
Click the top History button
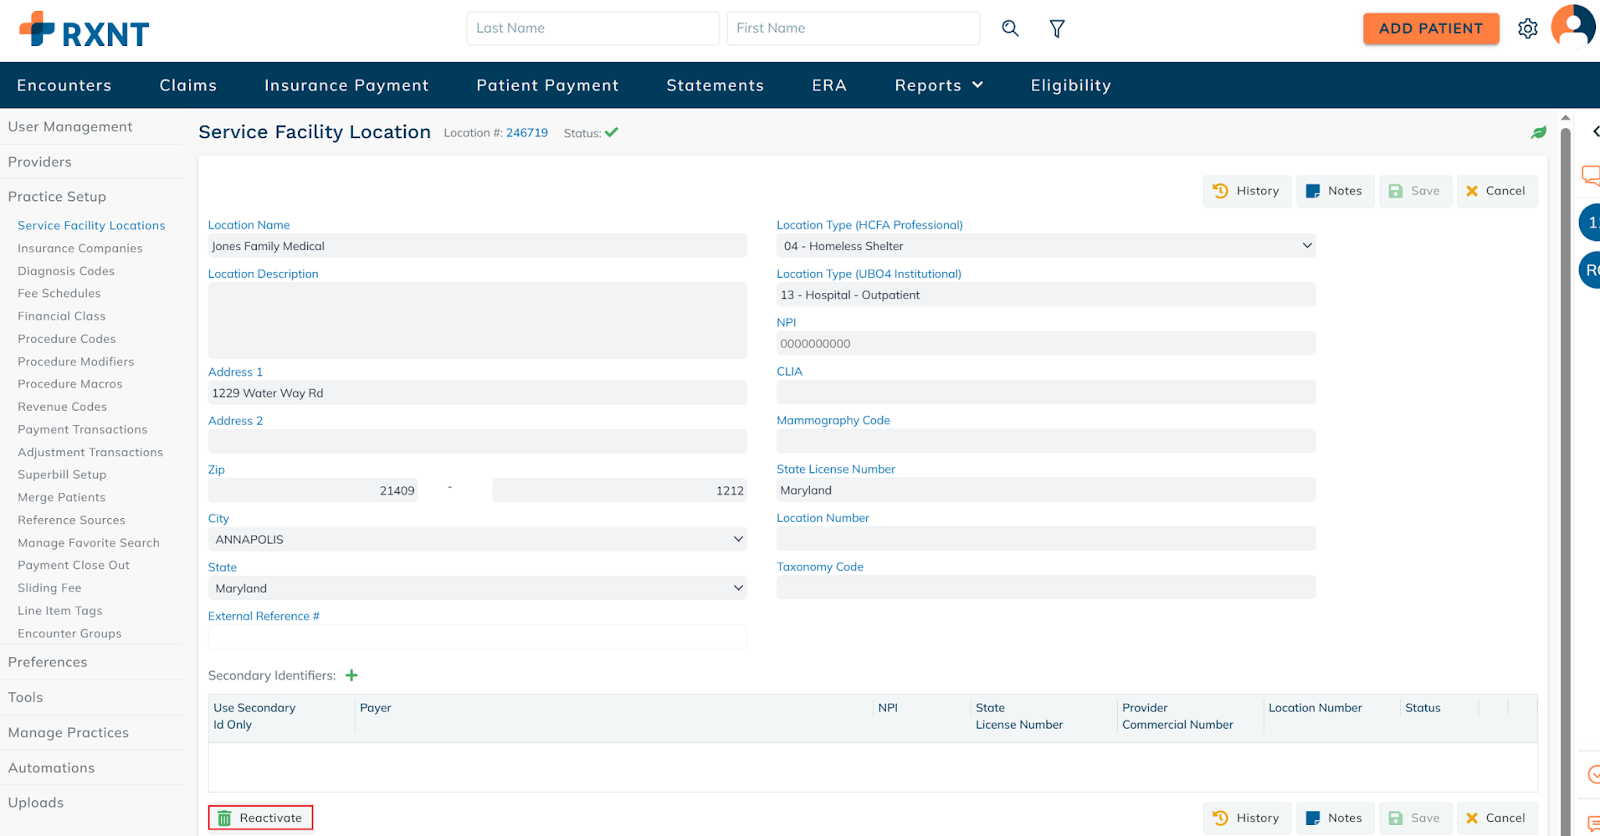click(x=1246, y=191)
